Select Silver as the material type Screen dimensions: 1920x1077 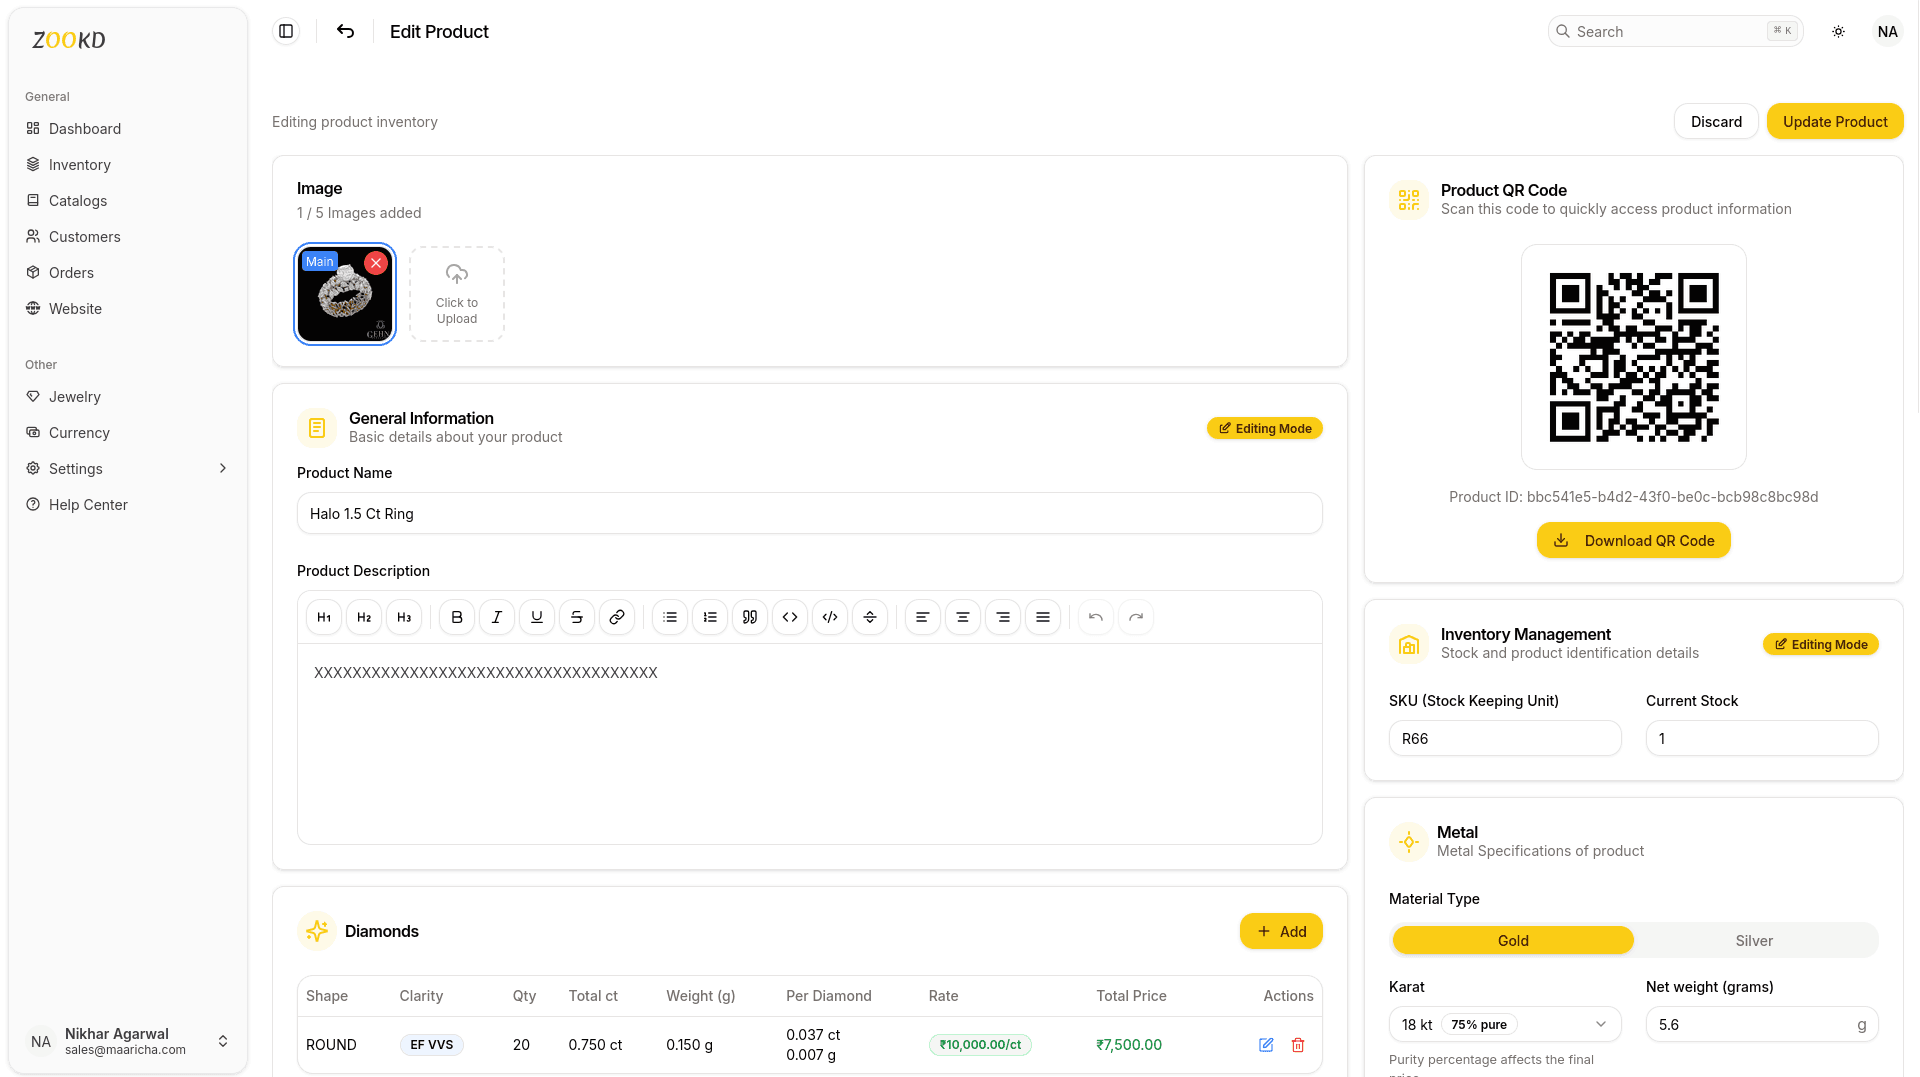pos(1754,940)
